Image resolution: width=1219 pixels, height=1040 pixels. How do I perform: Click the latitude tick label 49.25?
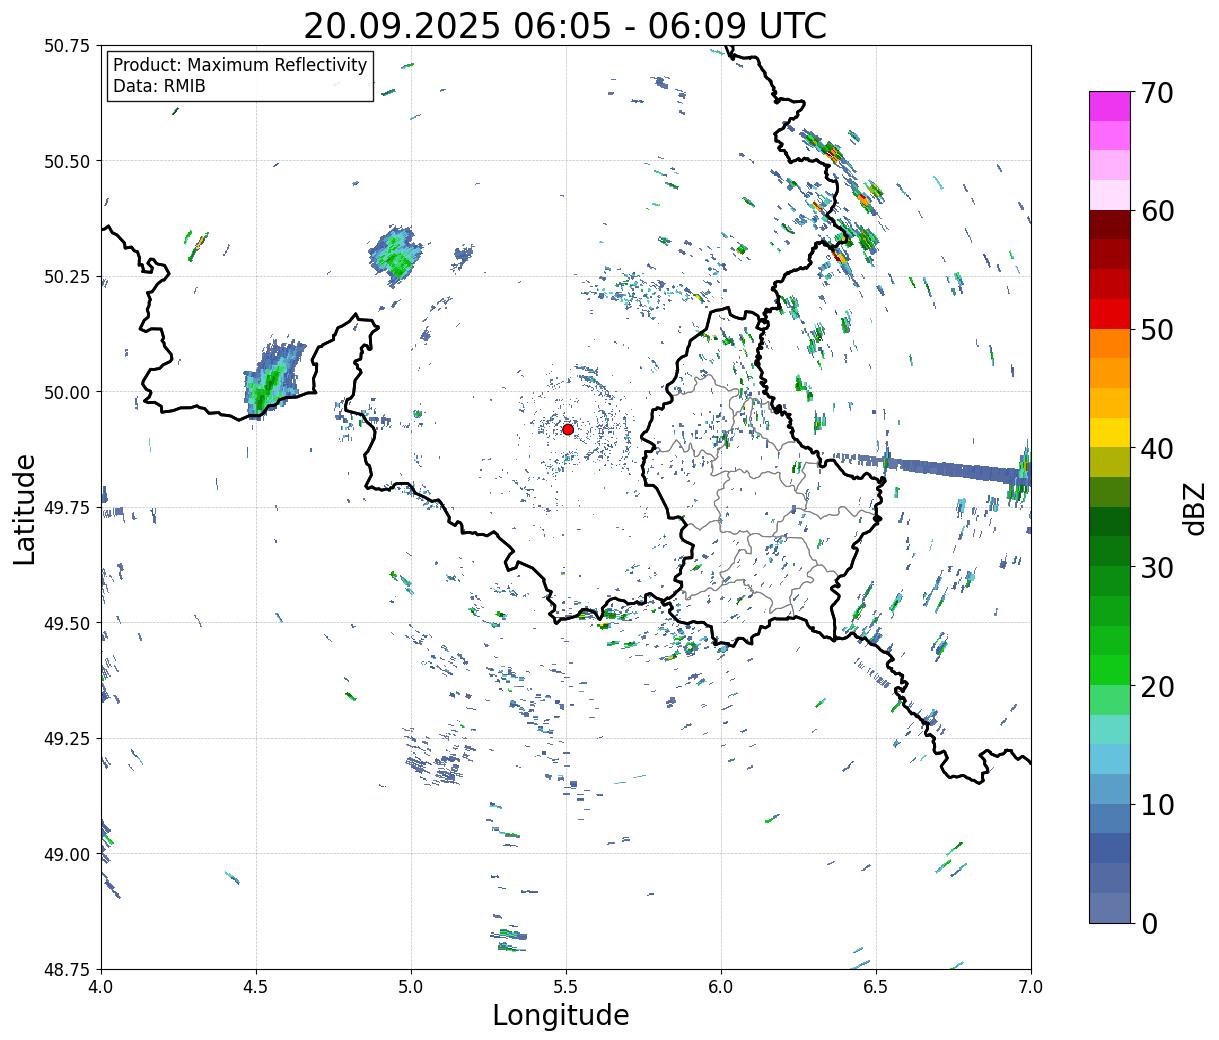[x=67, y=739]
